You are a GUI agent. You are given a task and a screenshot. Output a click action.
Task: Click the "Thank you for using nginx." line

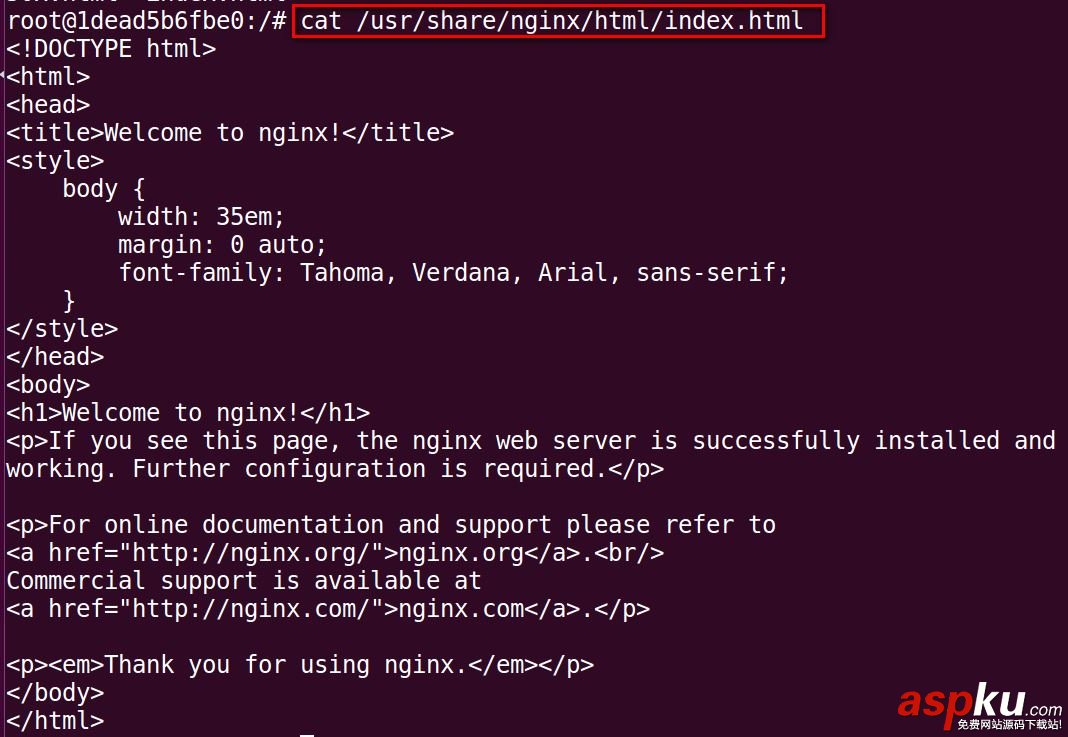click(300, 664)
